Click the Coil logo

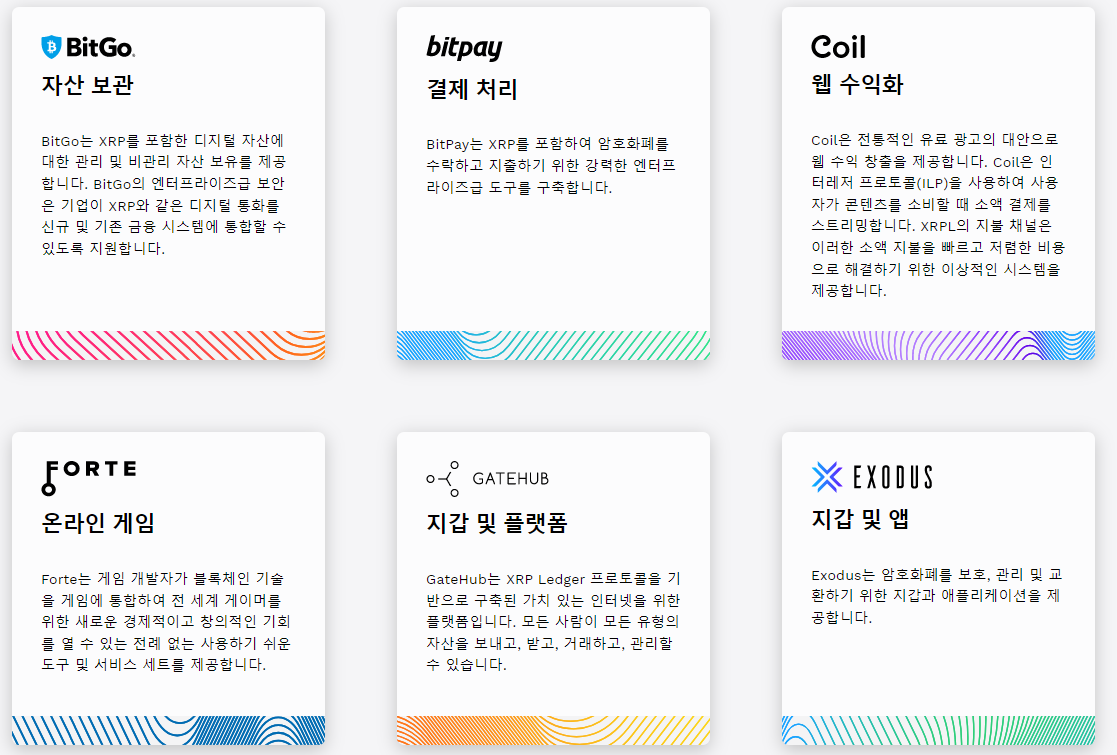pos(838,47)
